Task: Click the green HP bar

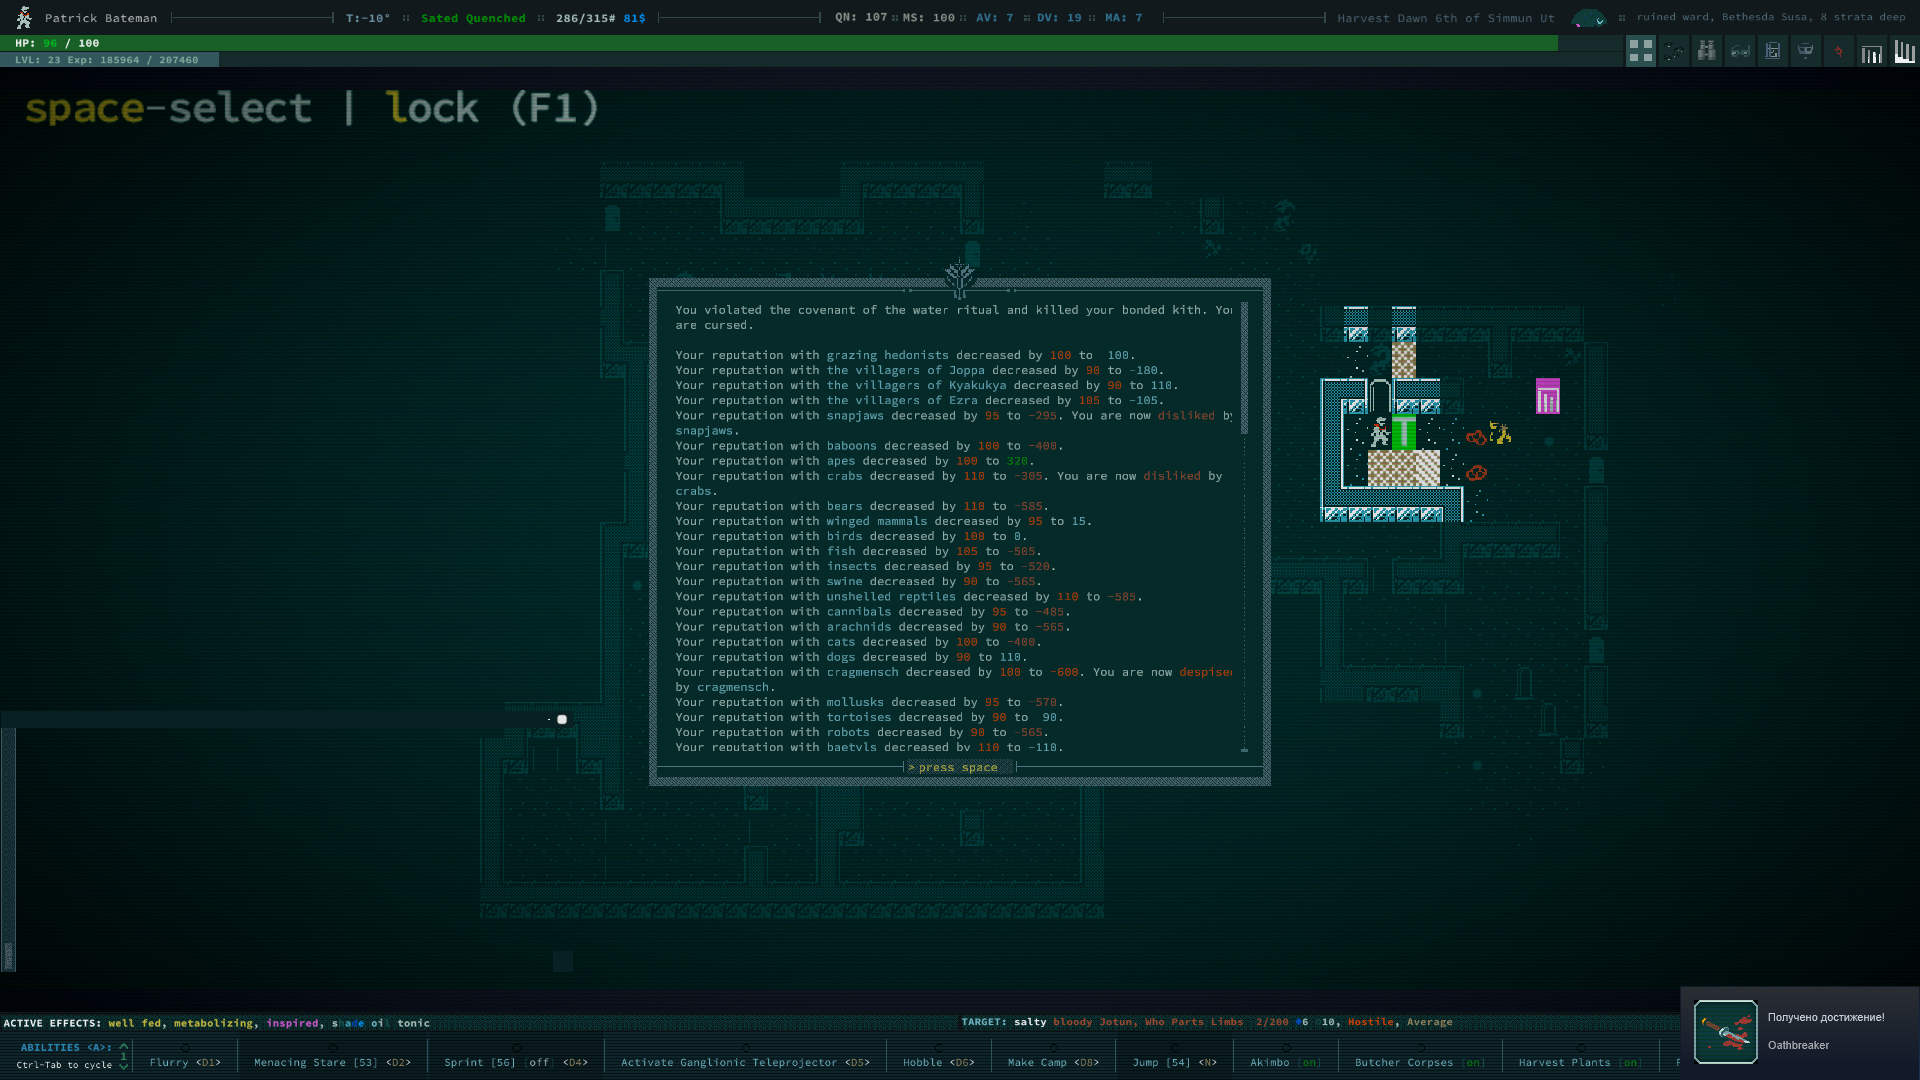Action: pos(780,43)
